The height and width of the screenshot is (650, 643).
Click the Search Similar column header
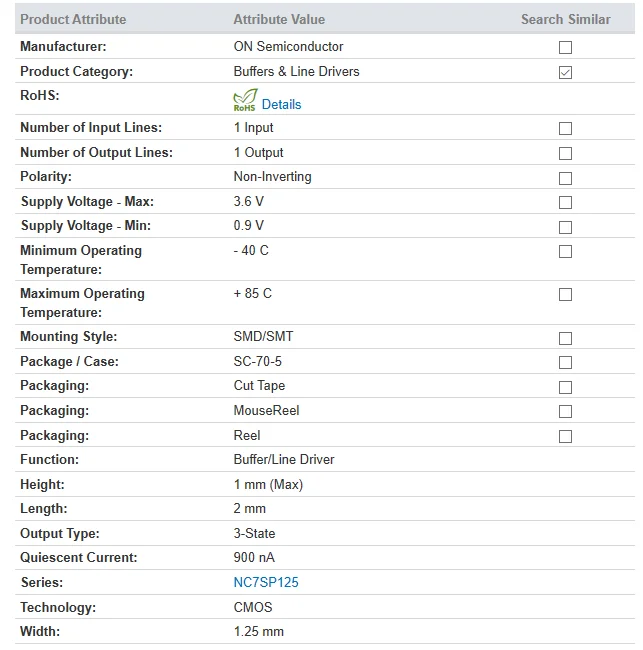(565, 19)
